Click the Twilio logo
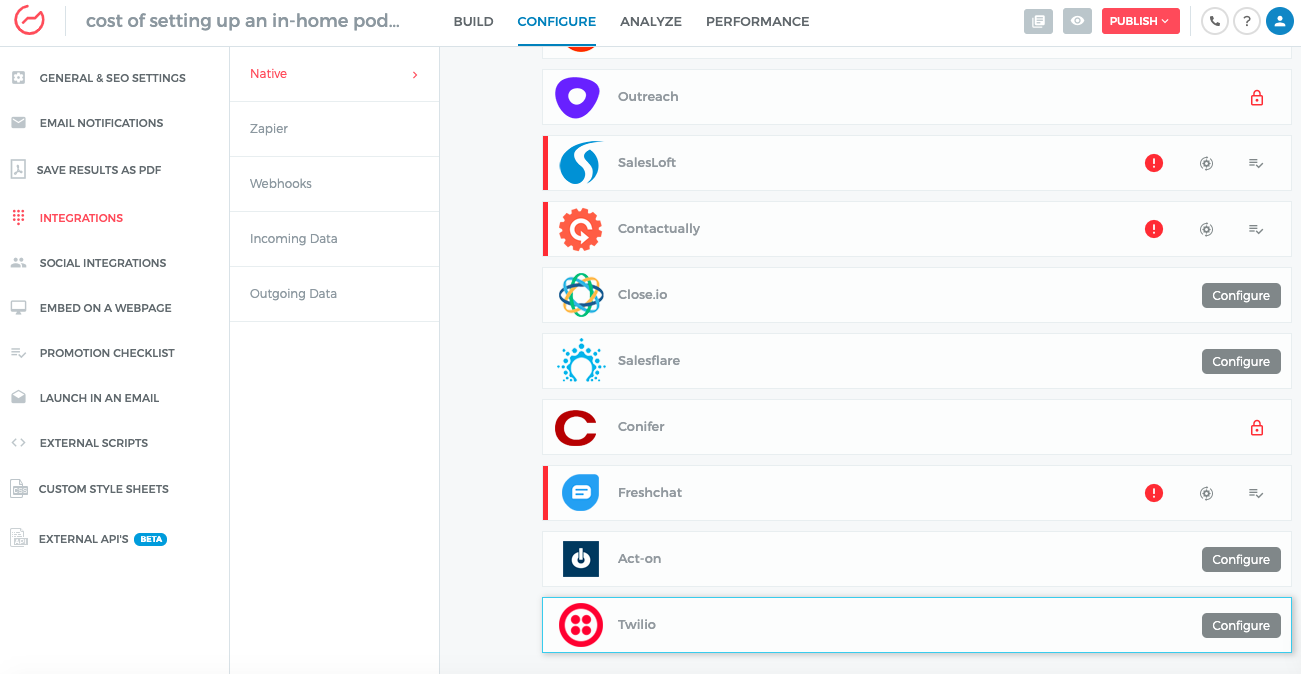This screenshot has height=674, width=1301. (580, 625)
